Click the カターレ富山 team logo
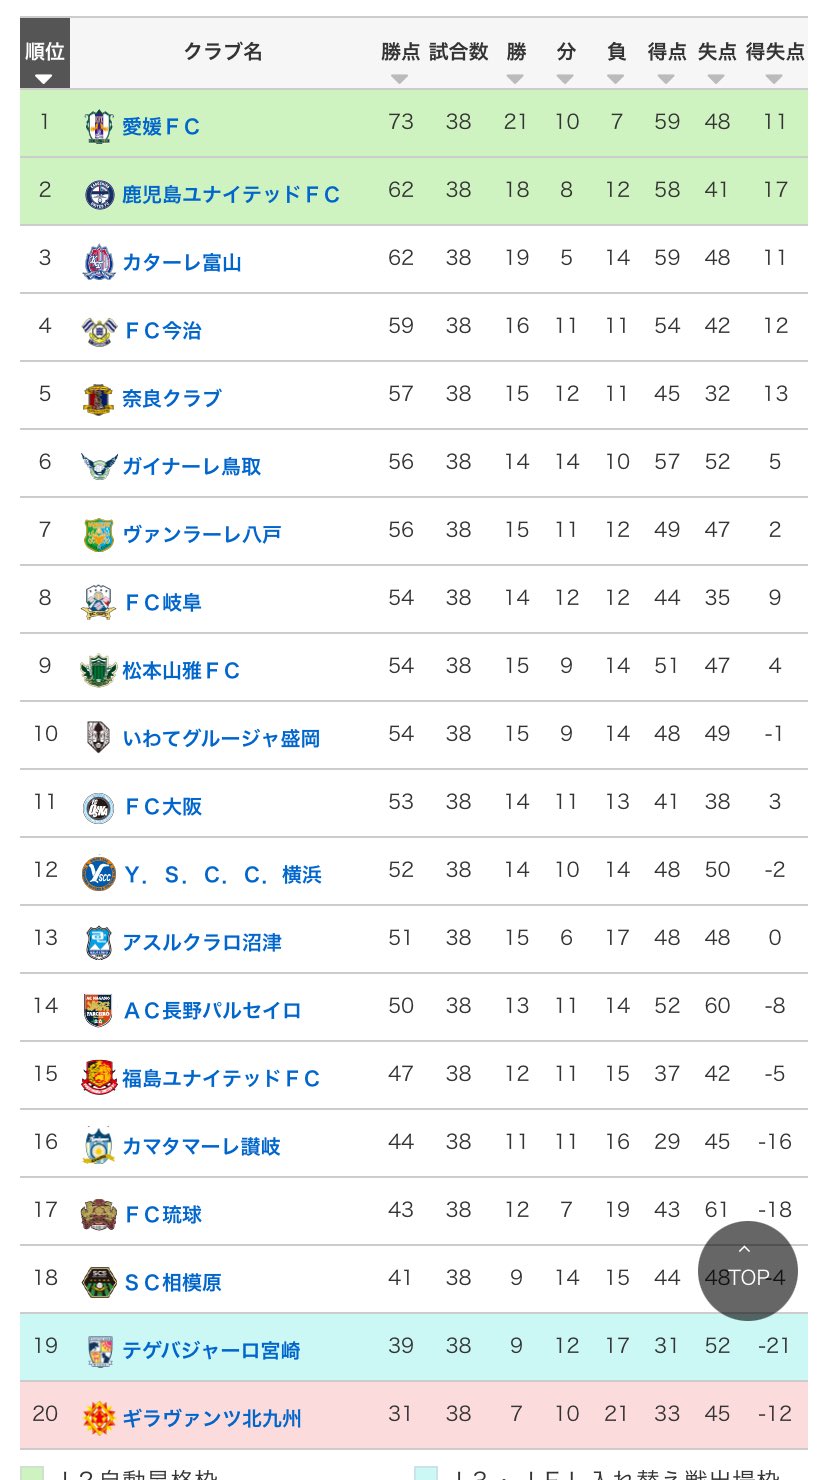Viewport: 827px width, 1480px height. pyautogui.click(x=98, y=262)
